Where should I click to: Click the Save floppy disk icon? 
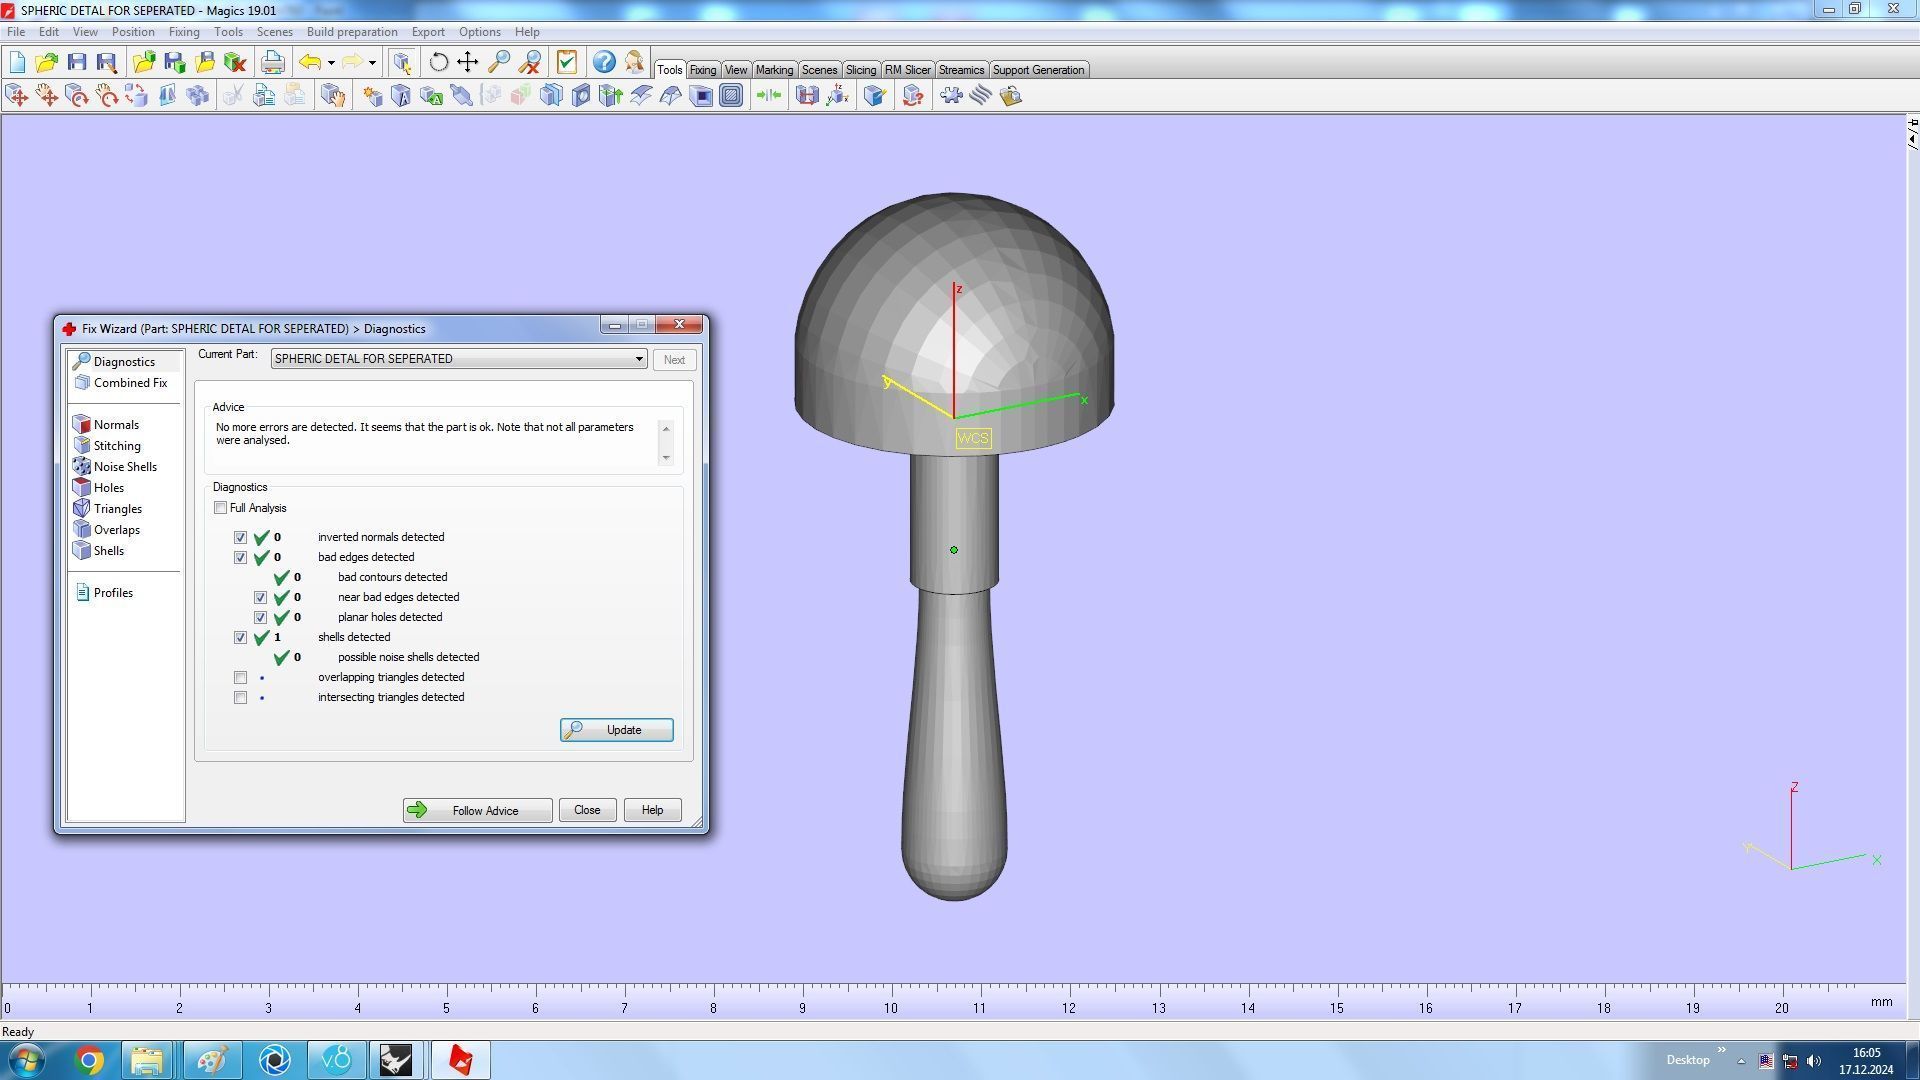point(77,62)
